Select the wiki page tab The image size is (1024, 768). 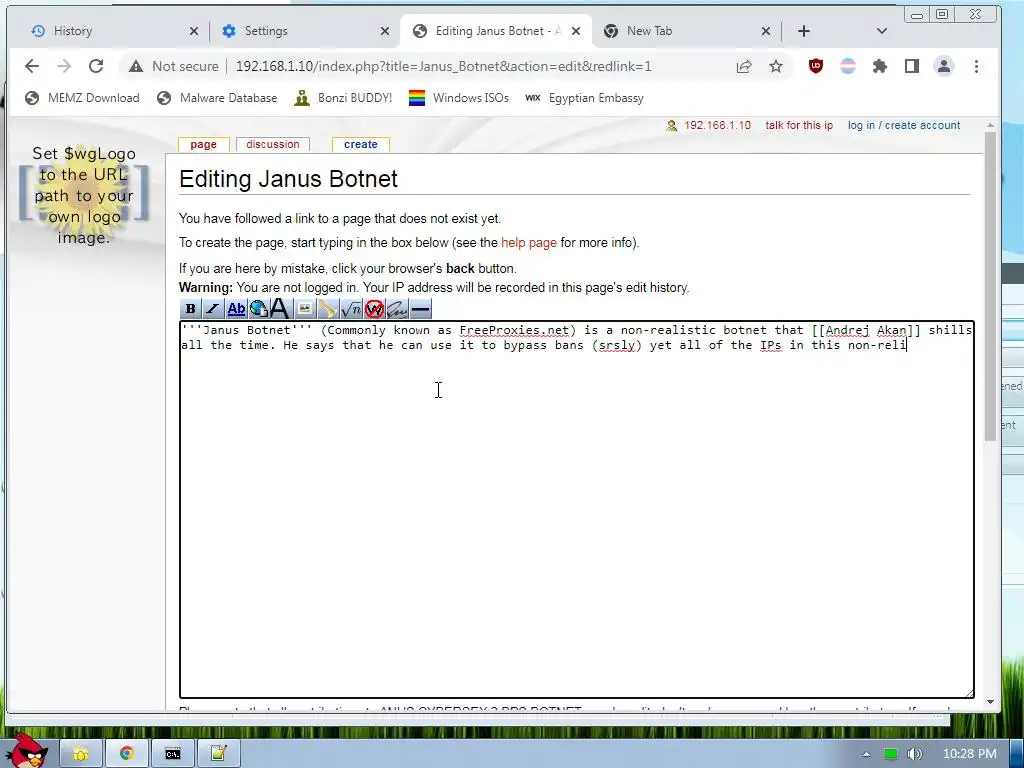(203, 144)
